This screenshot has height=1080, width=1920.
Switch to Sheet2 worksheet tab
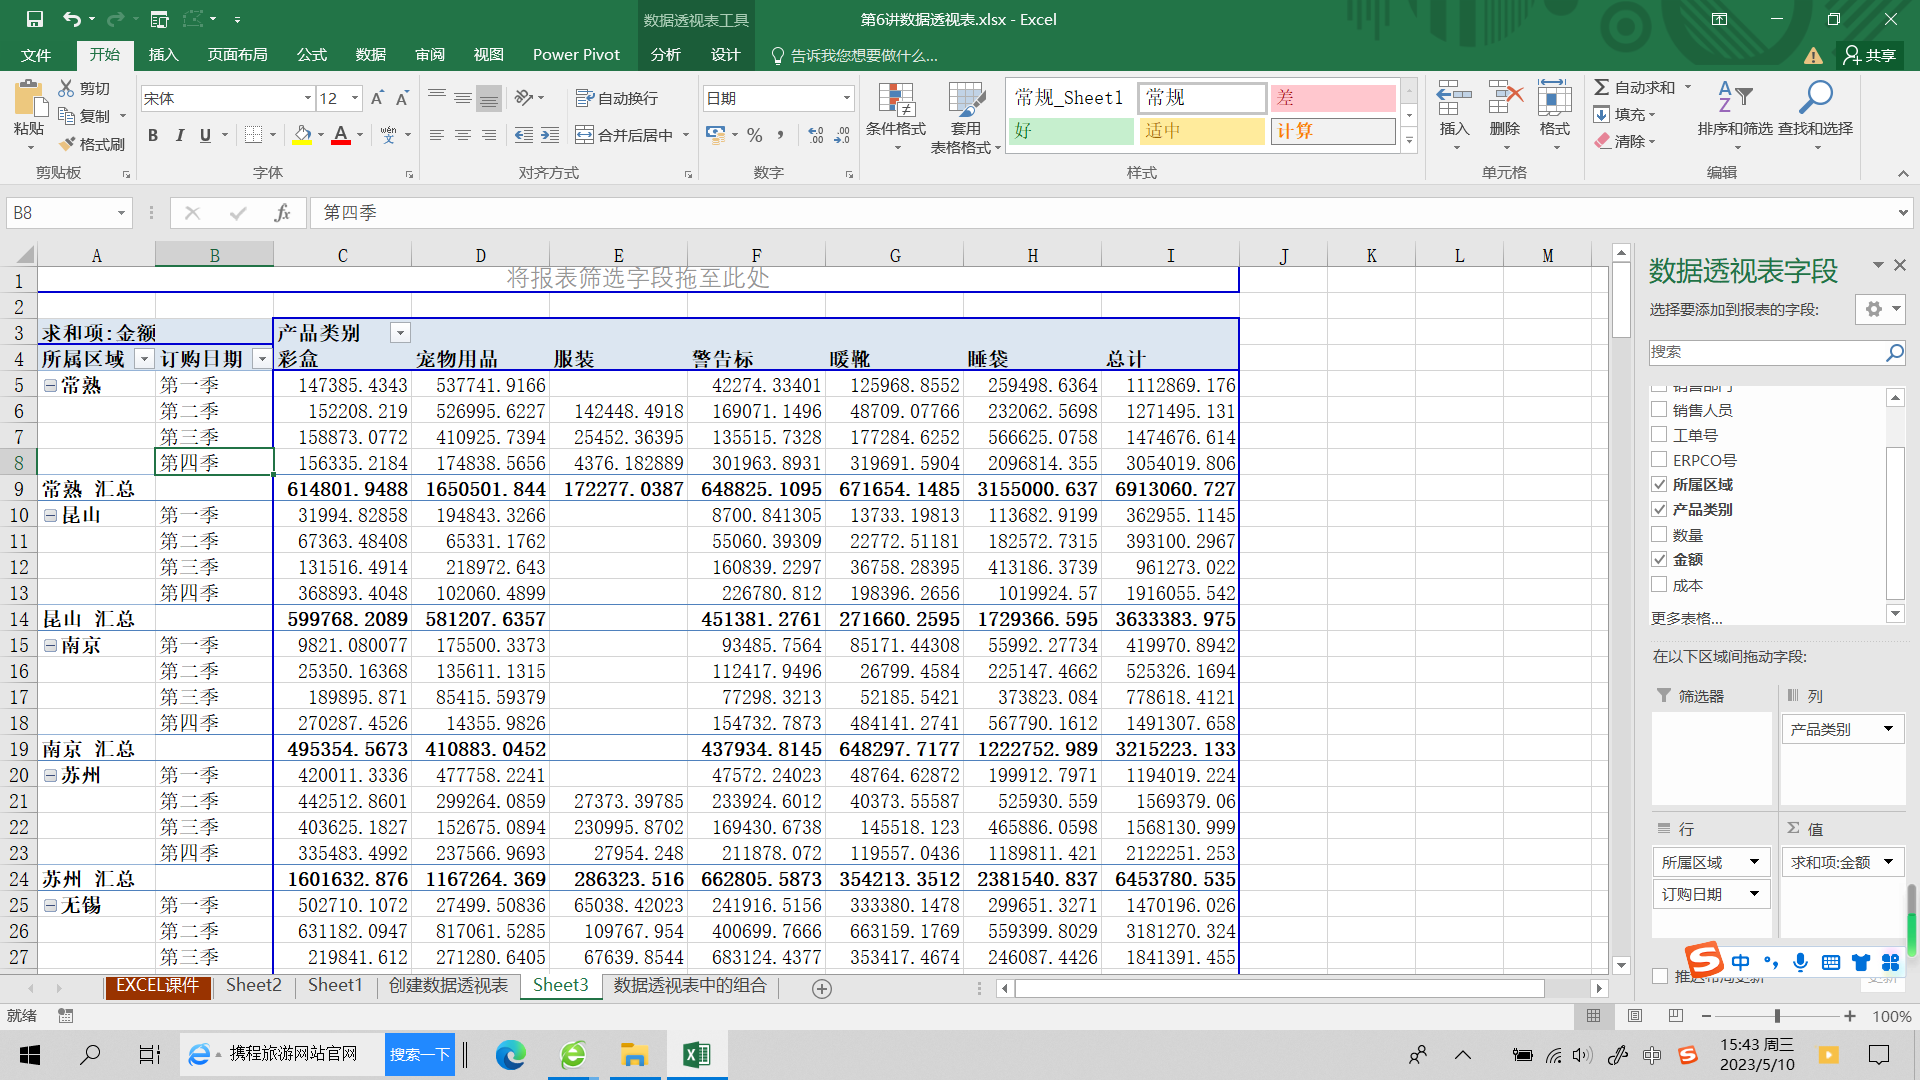point(253,986)
